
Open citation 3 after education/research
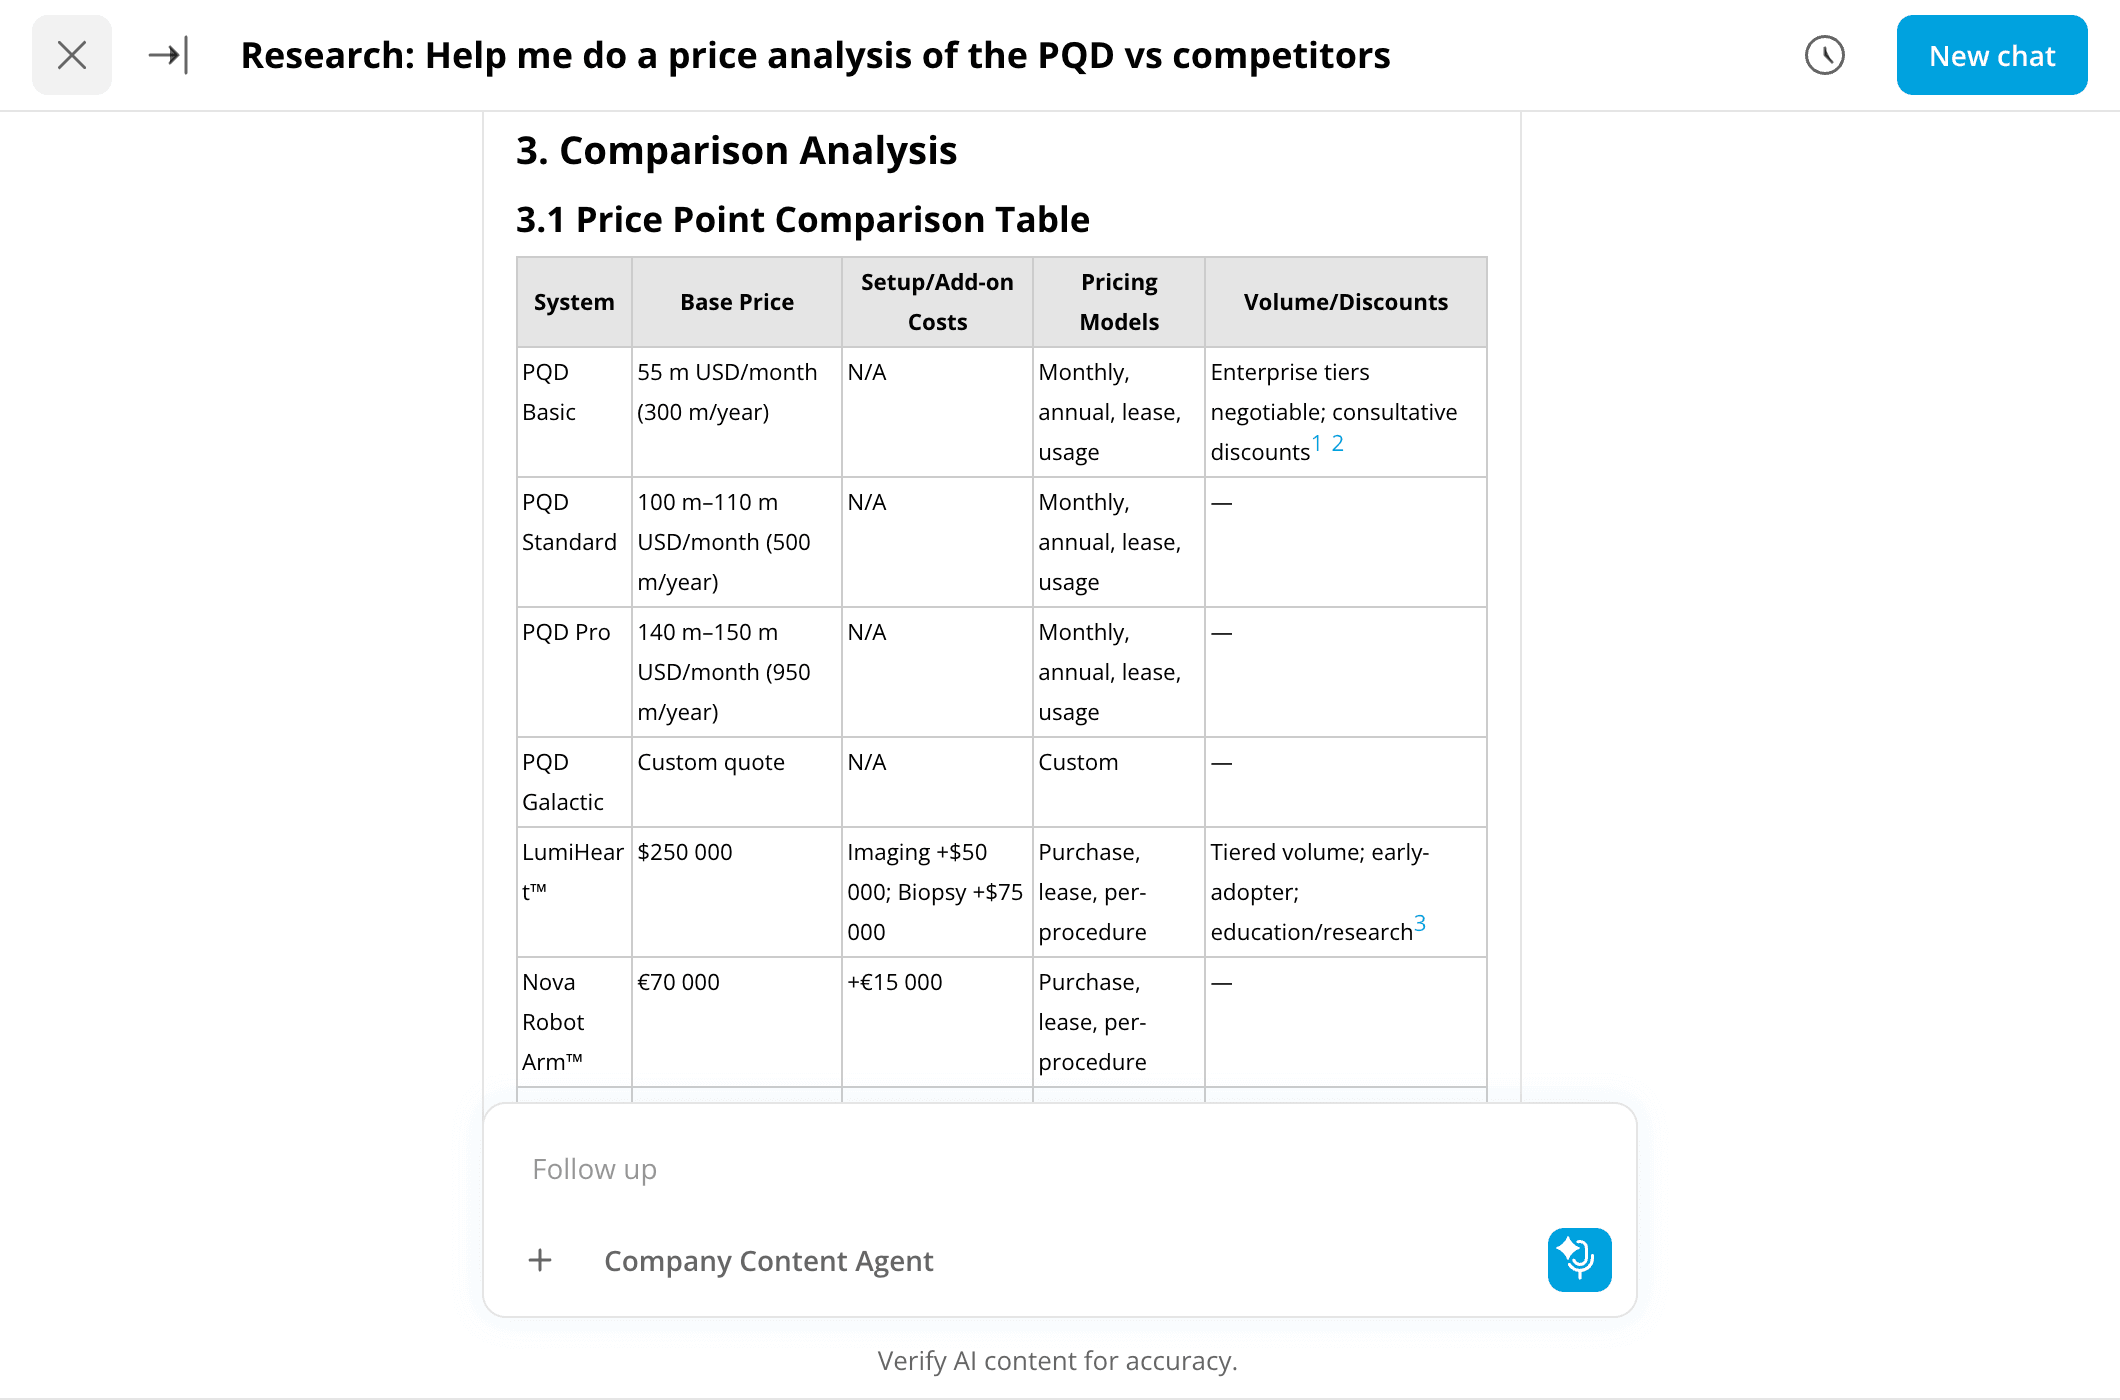tap(1420, 923)
